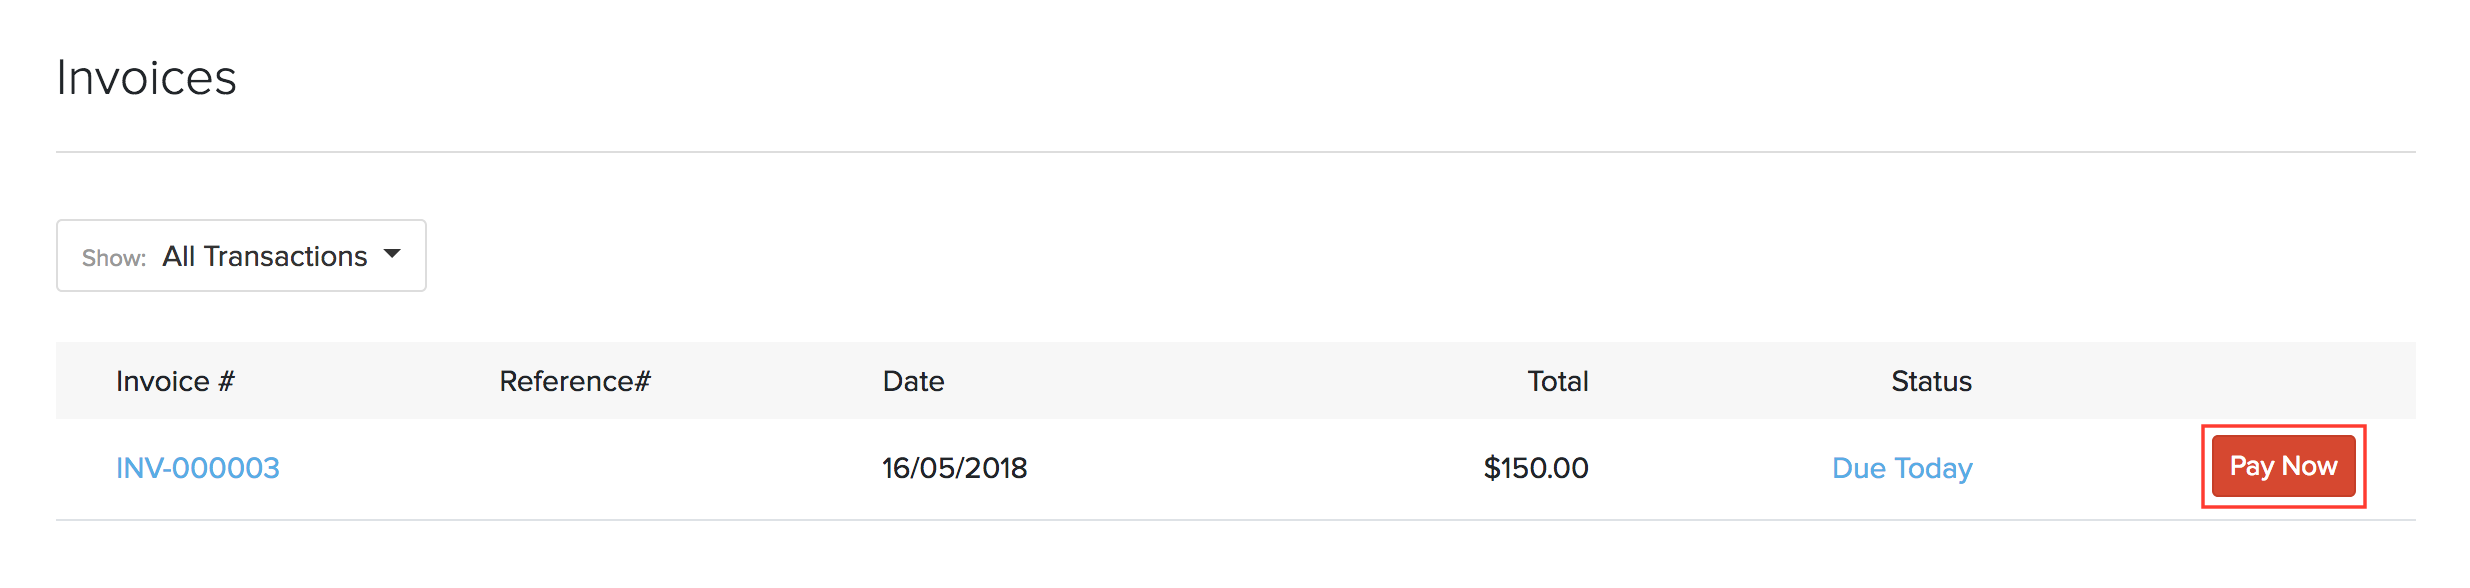Click the Due Today status link
This screenshot has height=588, width=2470.
coord(1902,468)
